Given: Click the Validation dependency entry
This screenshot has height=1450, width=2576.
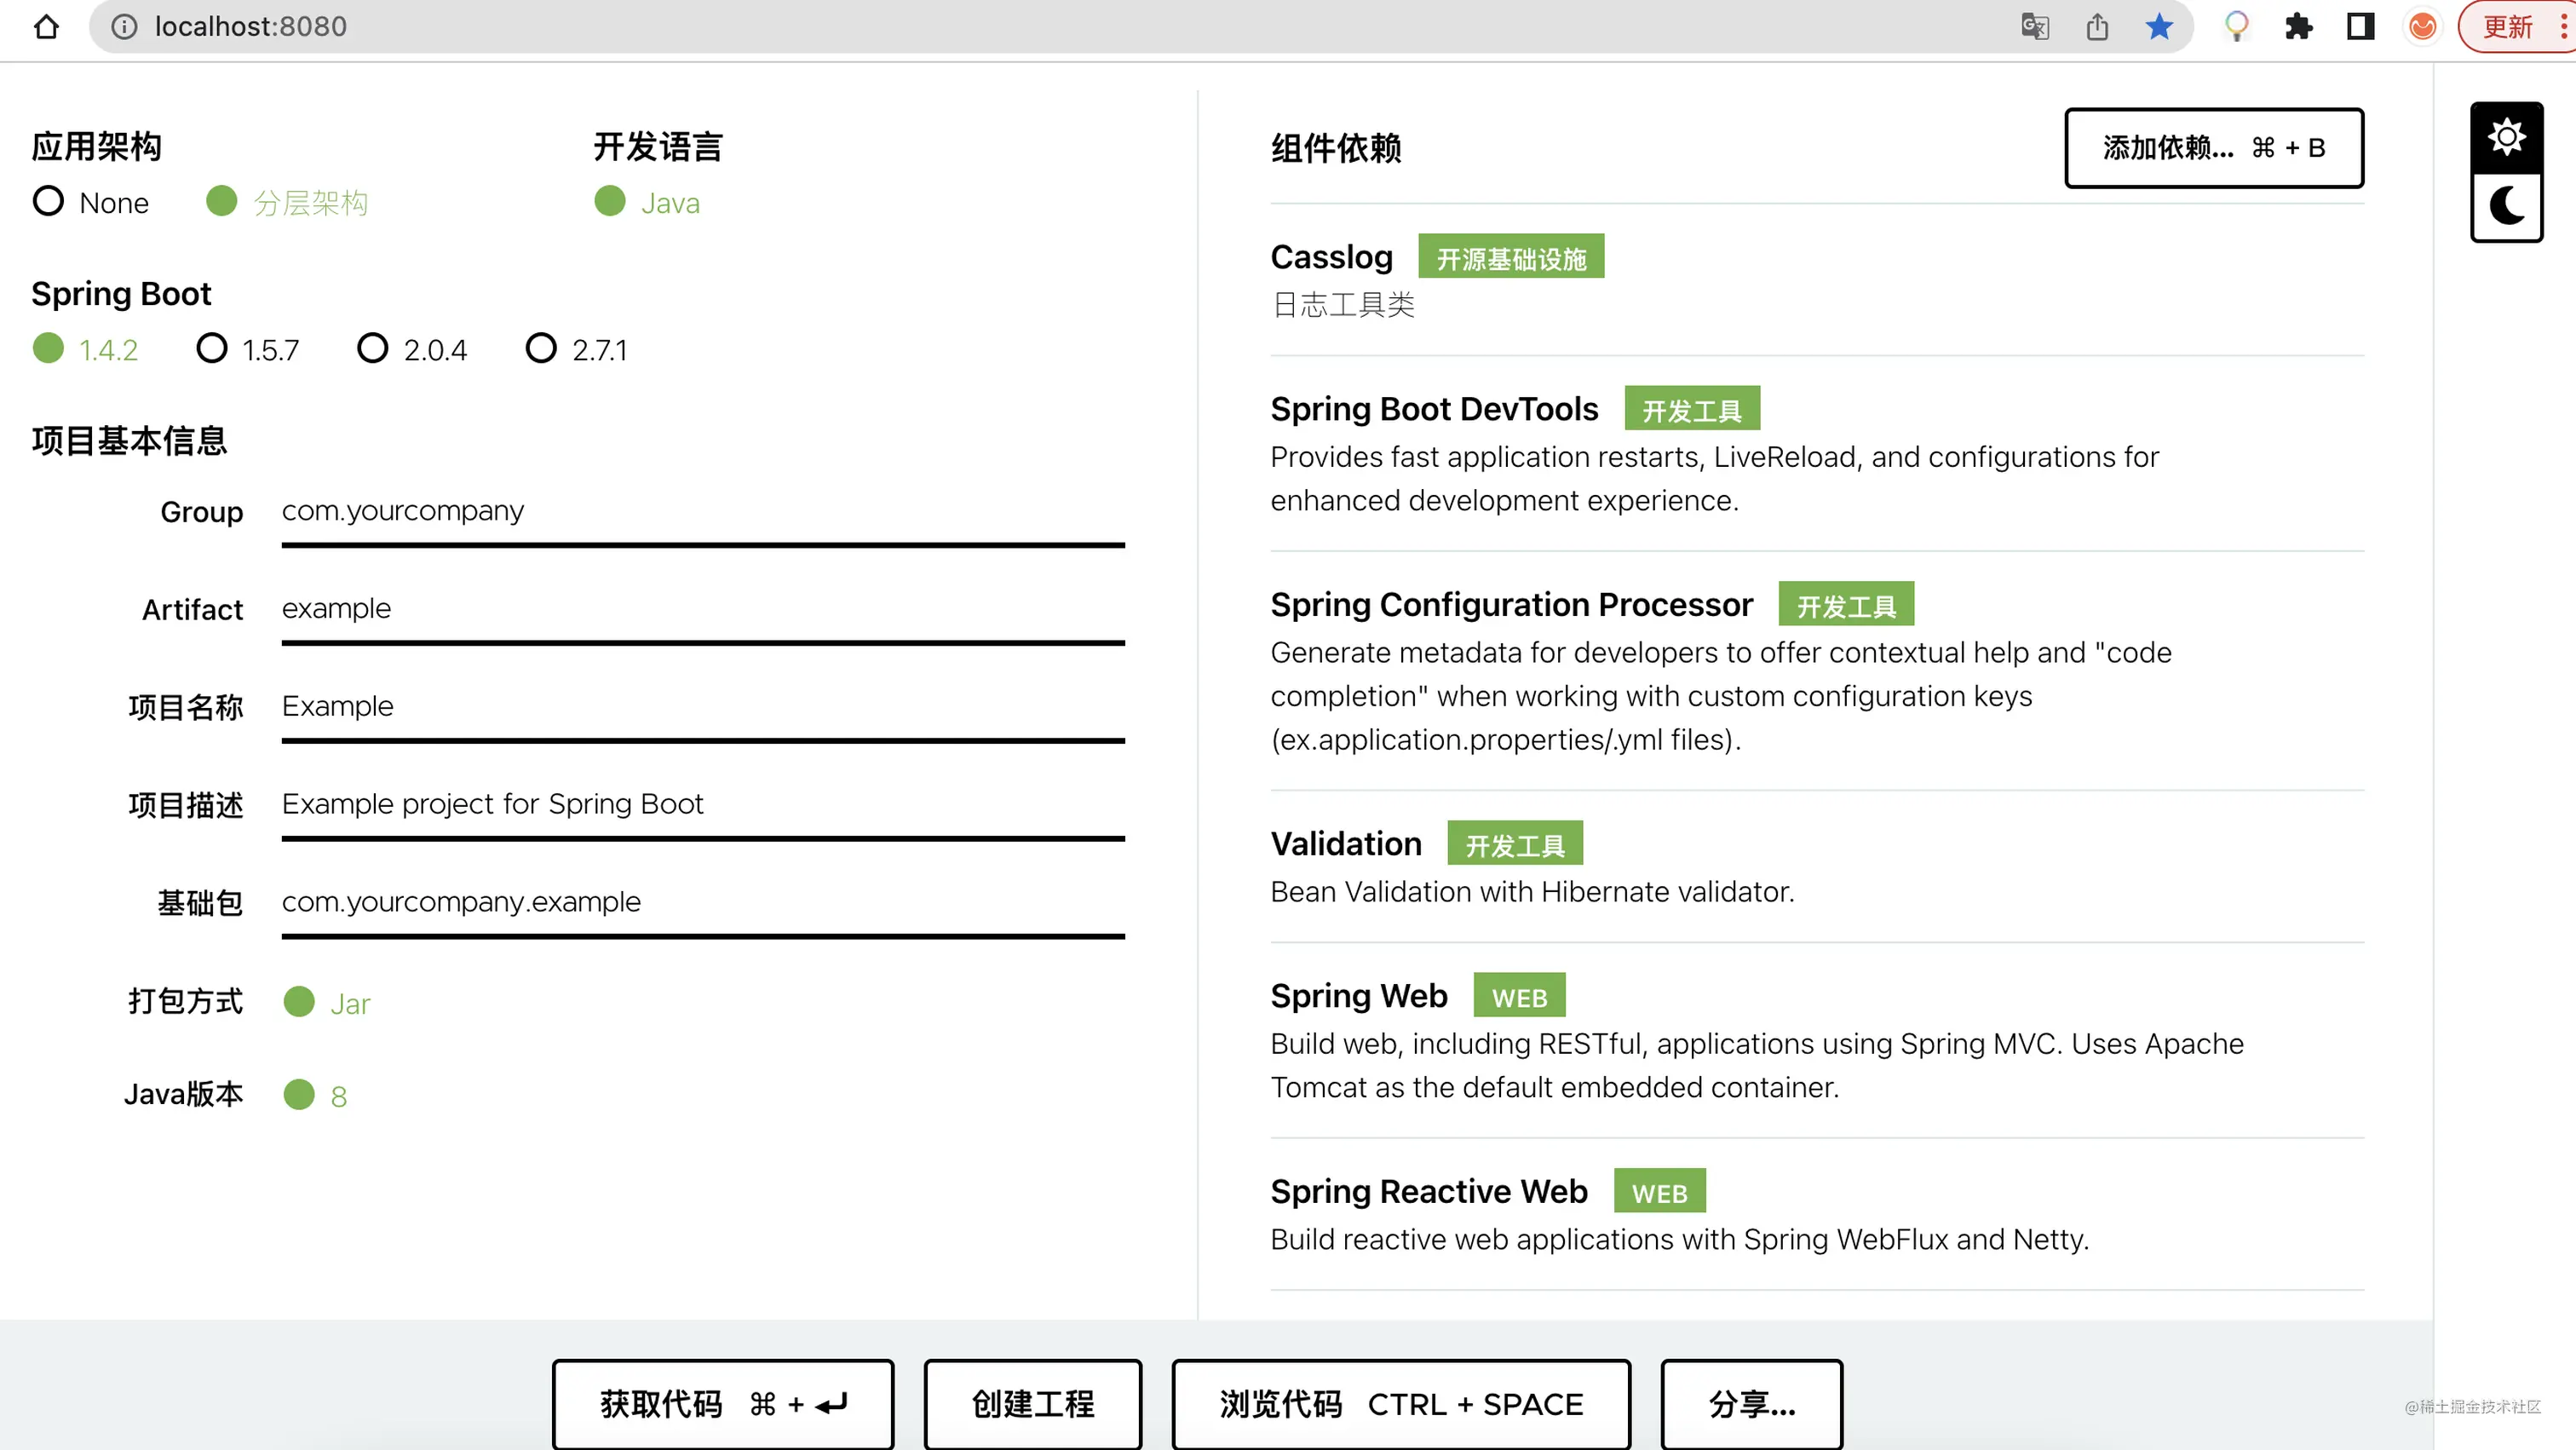Looking at the screenshot, I should tap(1817, 867).
